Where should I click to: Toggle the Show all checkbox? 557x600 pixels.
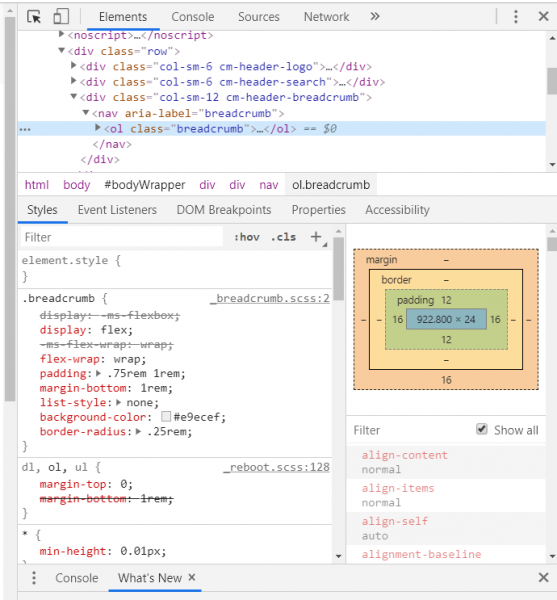(482, 429)
